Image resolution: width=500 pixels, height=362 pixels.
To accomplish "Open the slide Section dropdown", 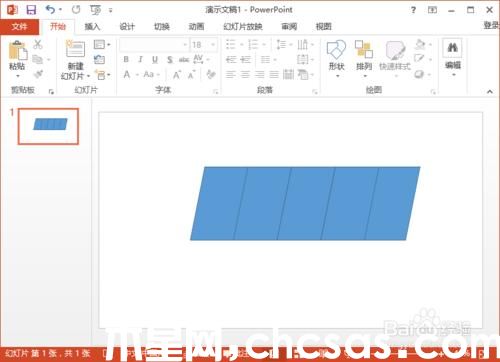I will click(102, 75).
